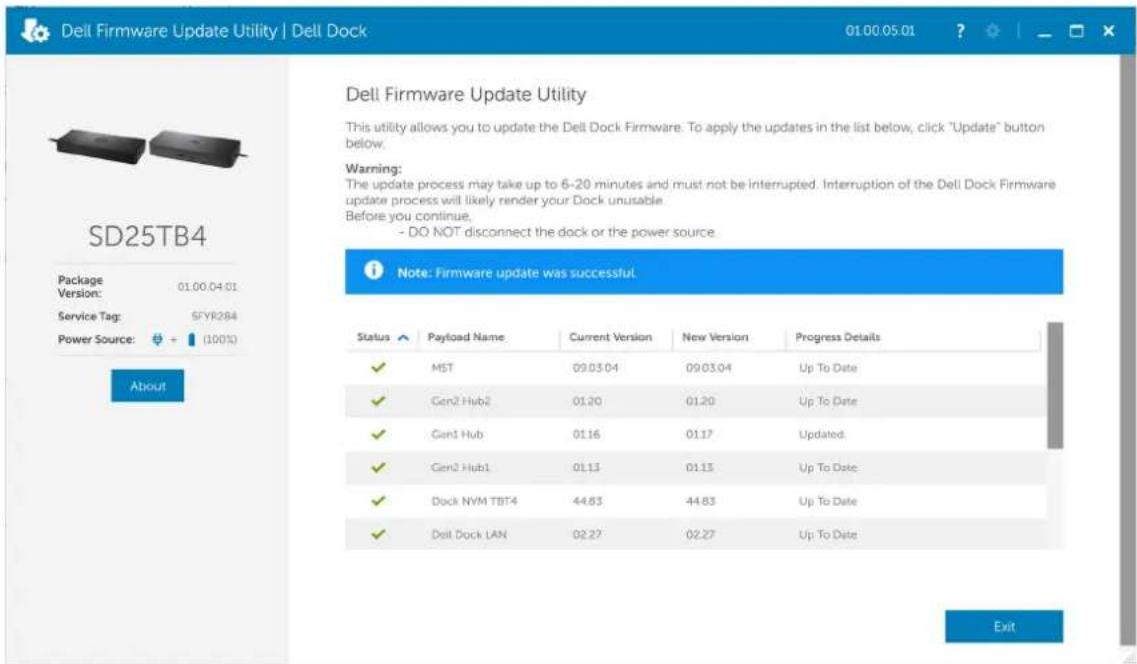
Task: Click green checkmark in Gen2 Hub1 row
Action: point(378,468)
